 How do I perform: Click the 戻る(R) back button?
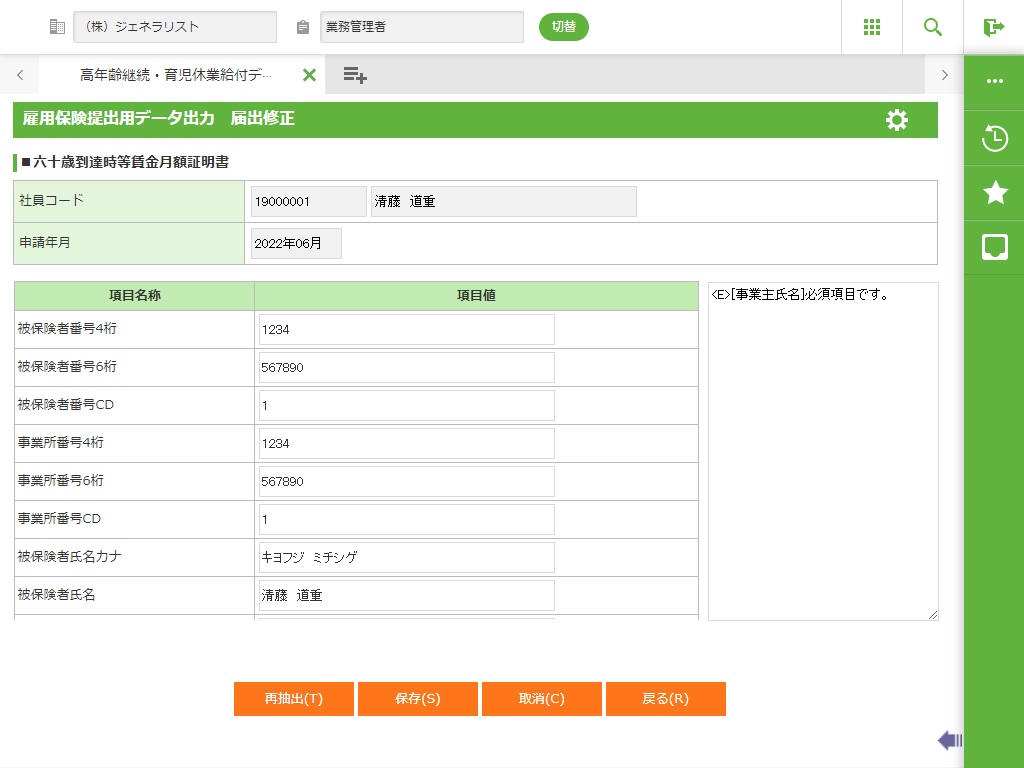pos(665,699)
